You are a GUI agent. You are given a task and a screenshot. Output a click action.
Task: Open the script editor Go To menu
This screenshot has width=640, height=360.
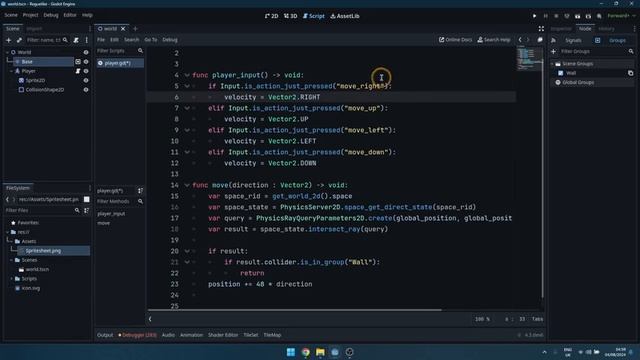151,40
